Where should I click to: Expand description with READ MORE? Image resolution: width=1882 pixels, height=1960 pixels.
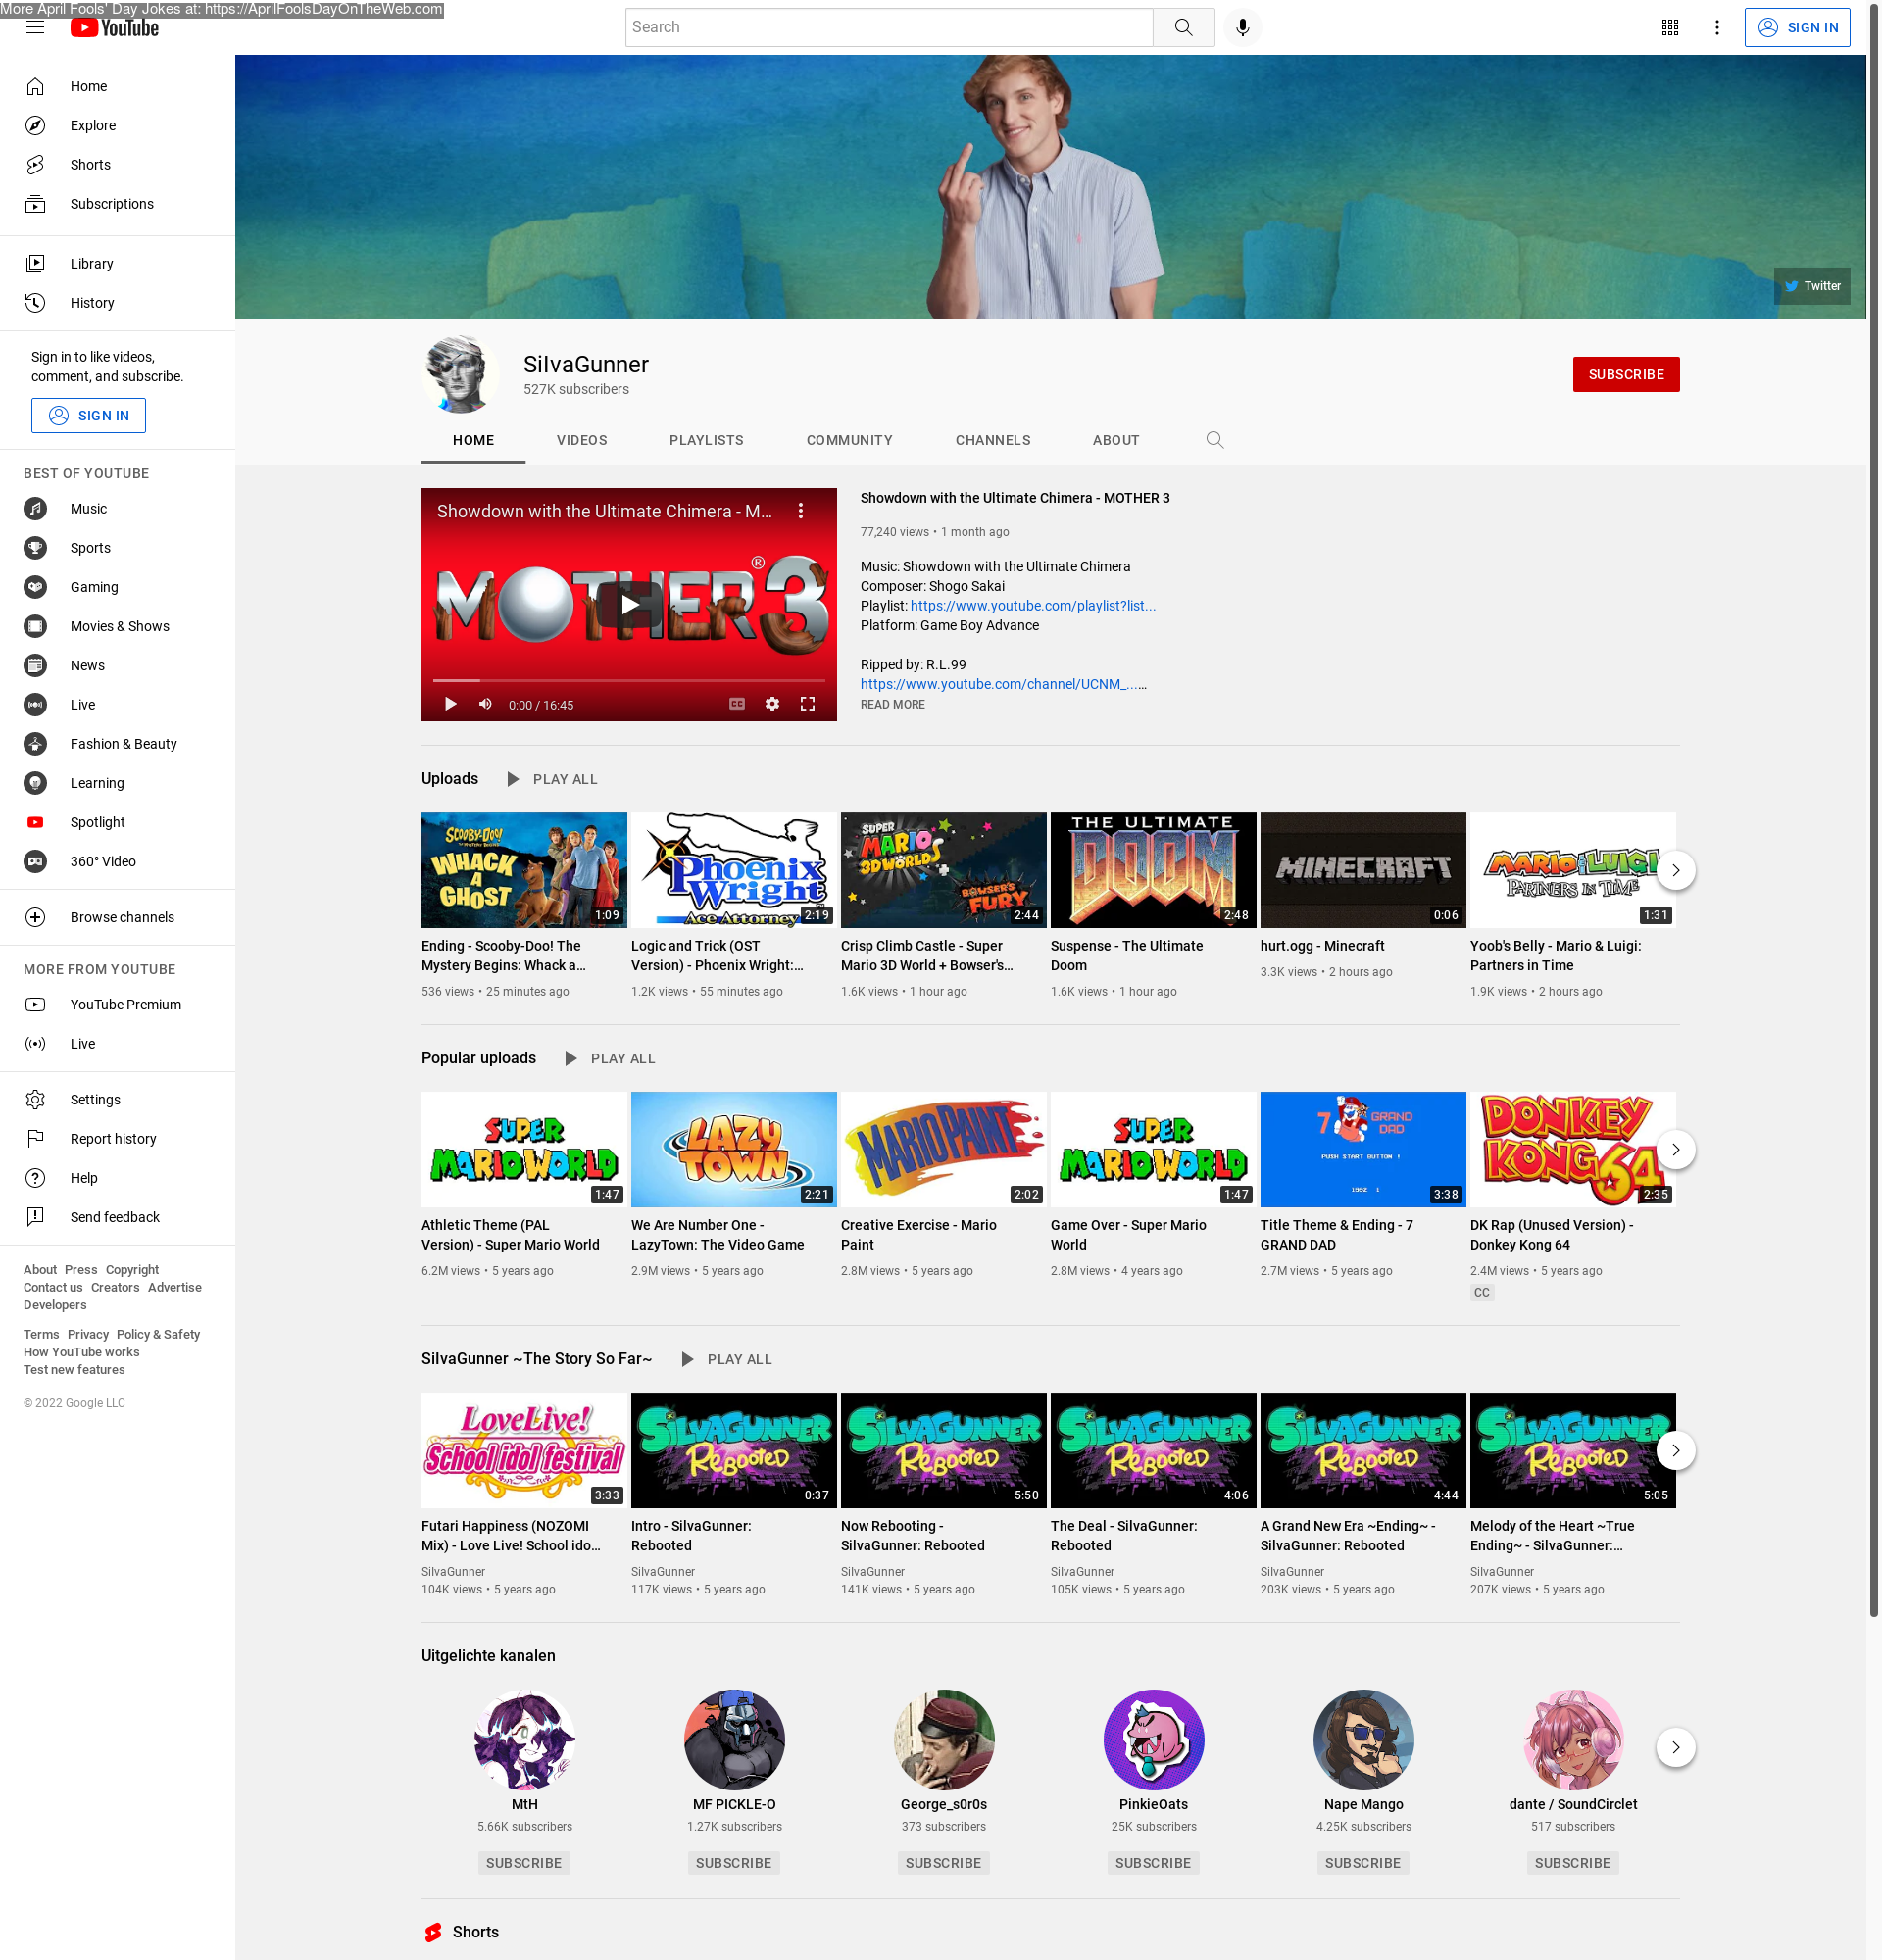point(892,705)
